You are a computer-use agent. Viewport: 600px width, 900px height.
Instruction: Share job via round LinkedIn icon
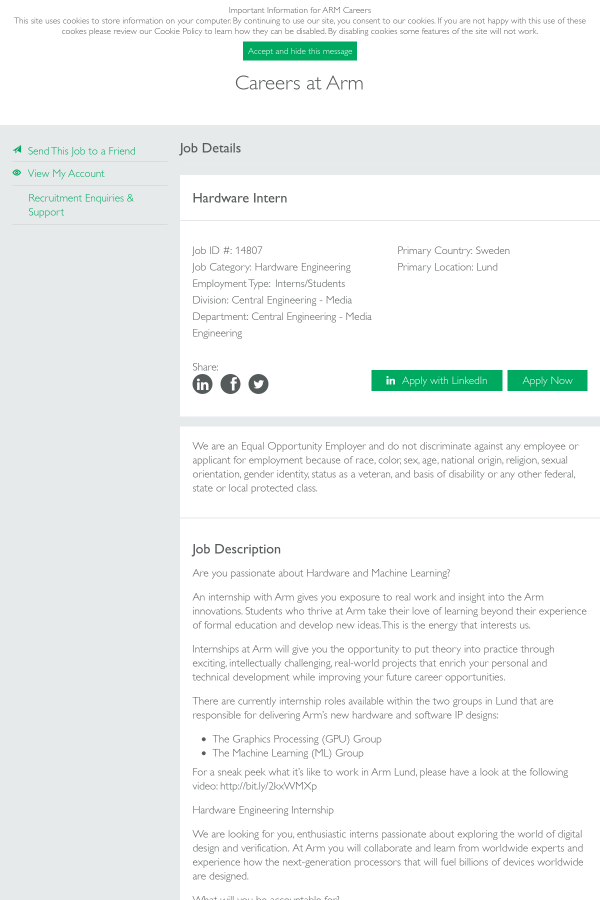pyautogui.click(x=202, y=384)
